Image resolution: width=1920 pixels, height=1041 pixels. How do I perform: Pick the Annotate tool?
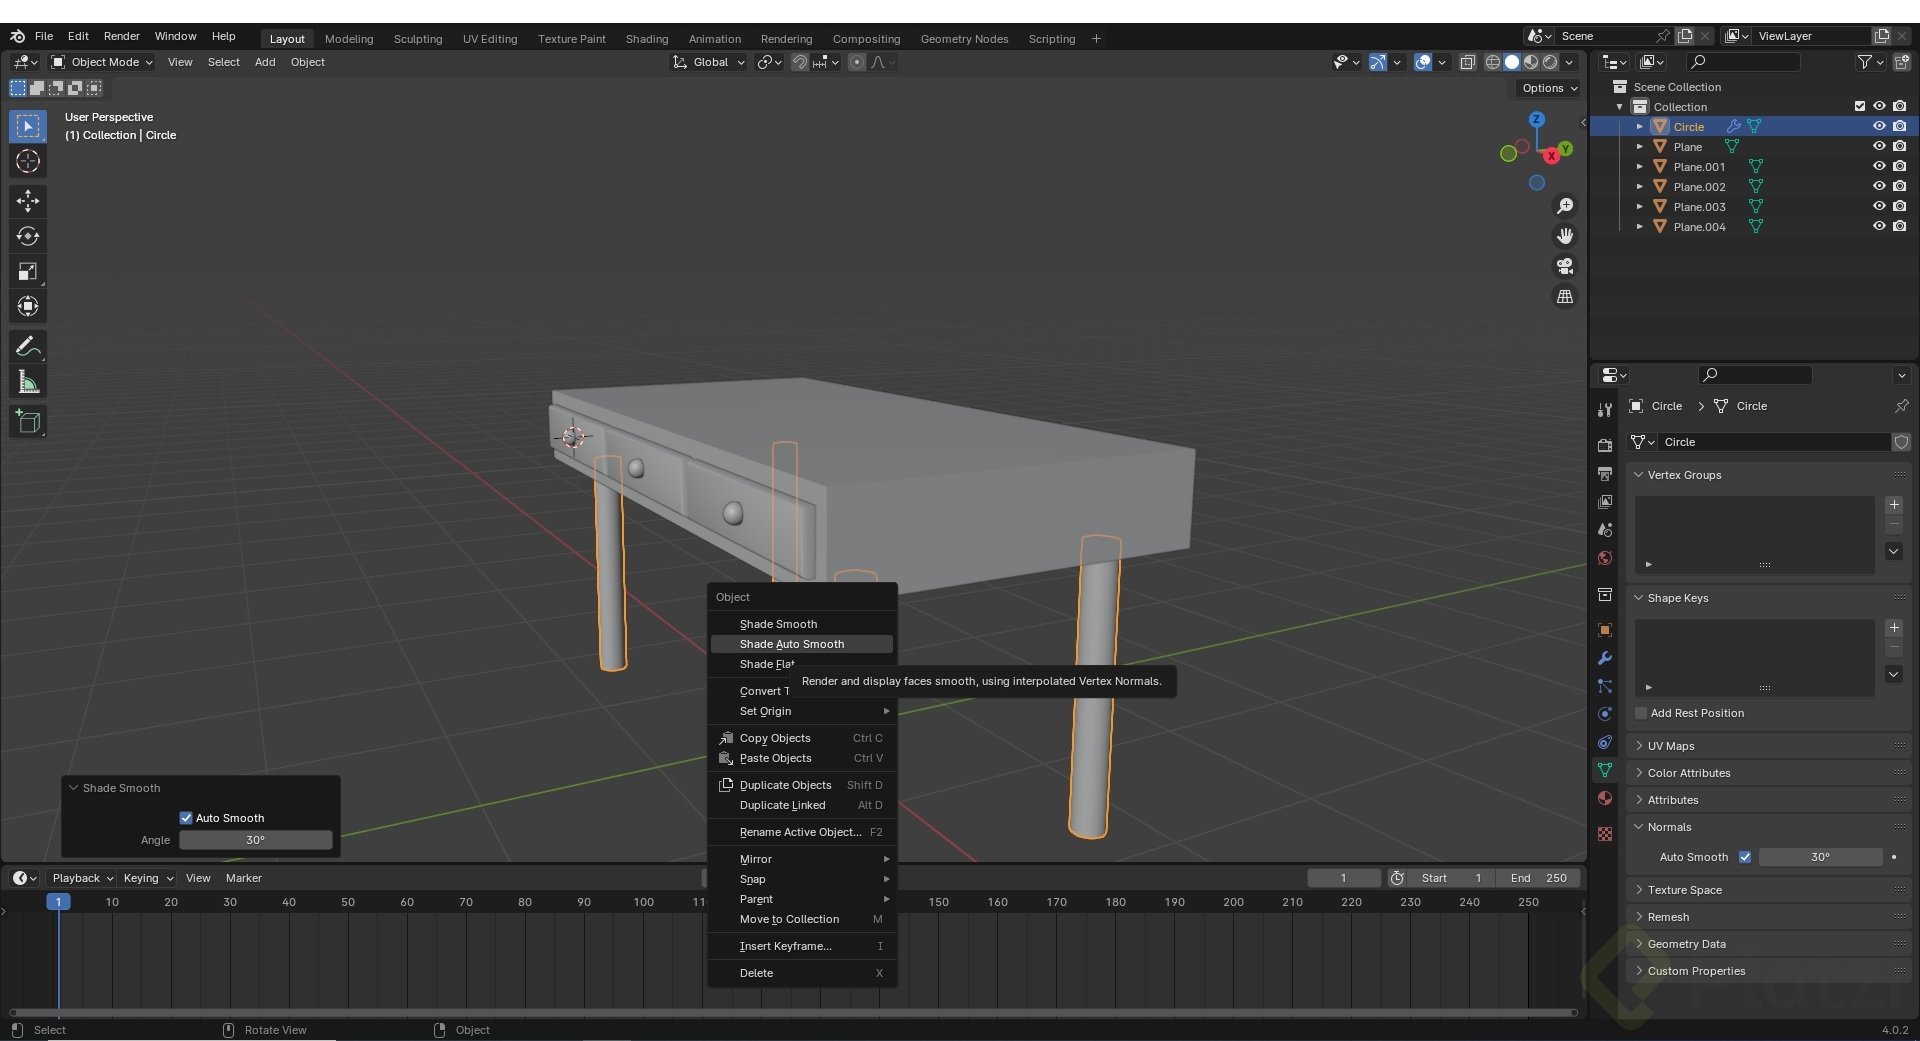pos(28,347)
